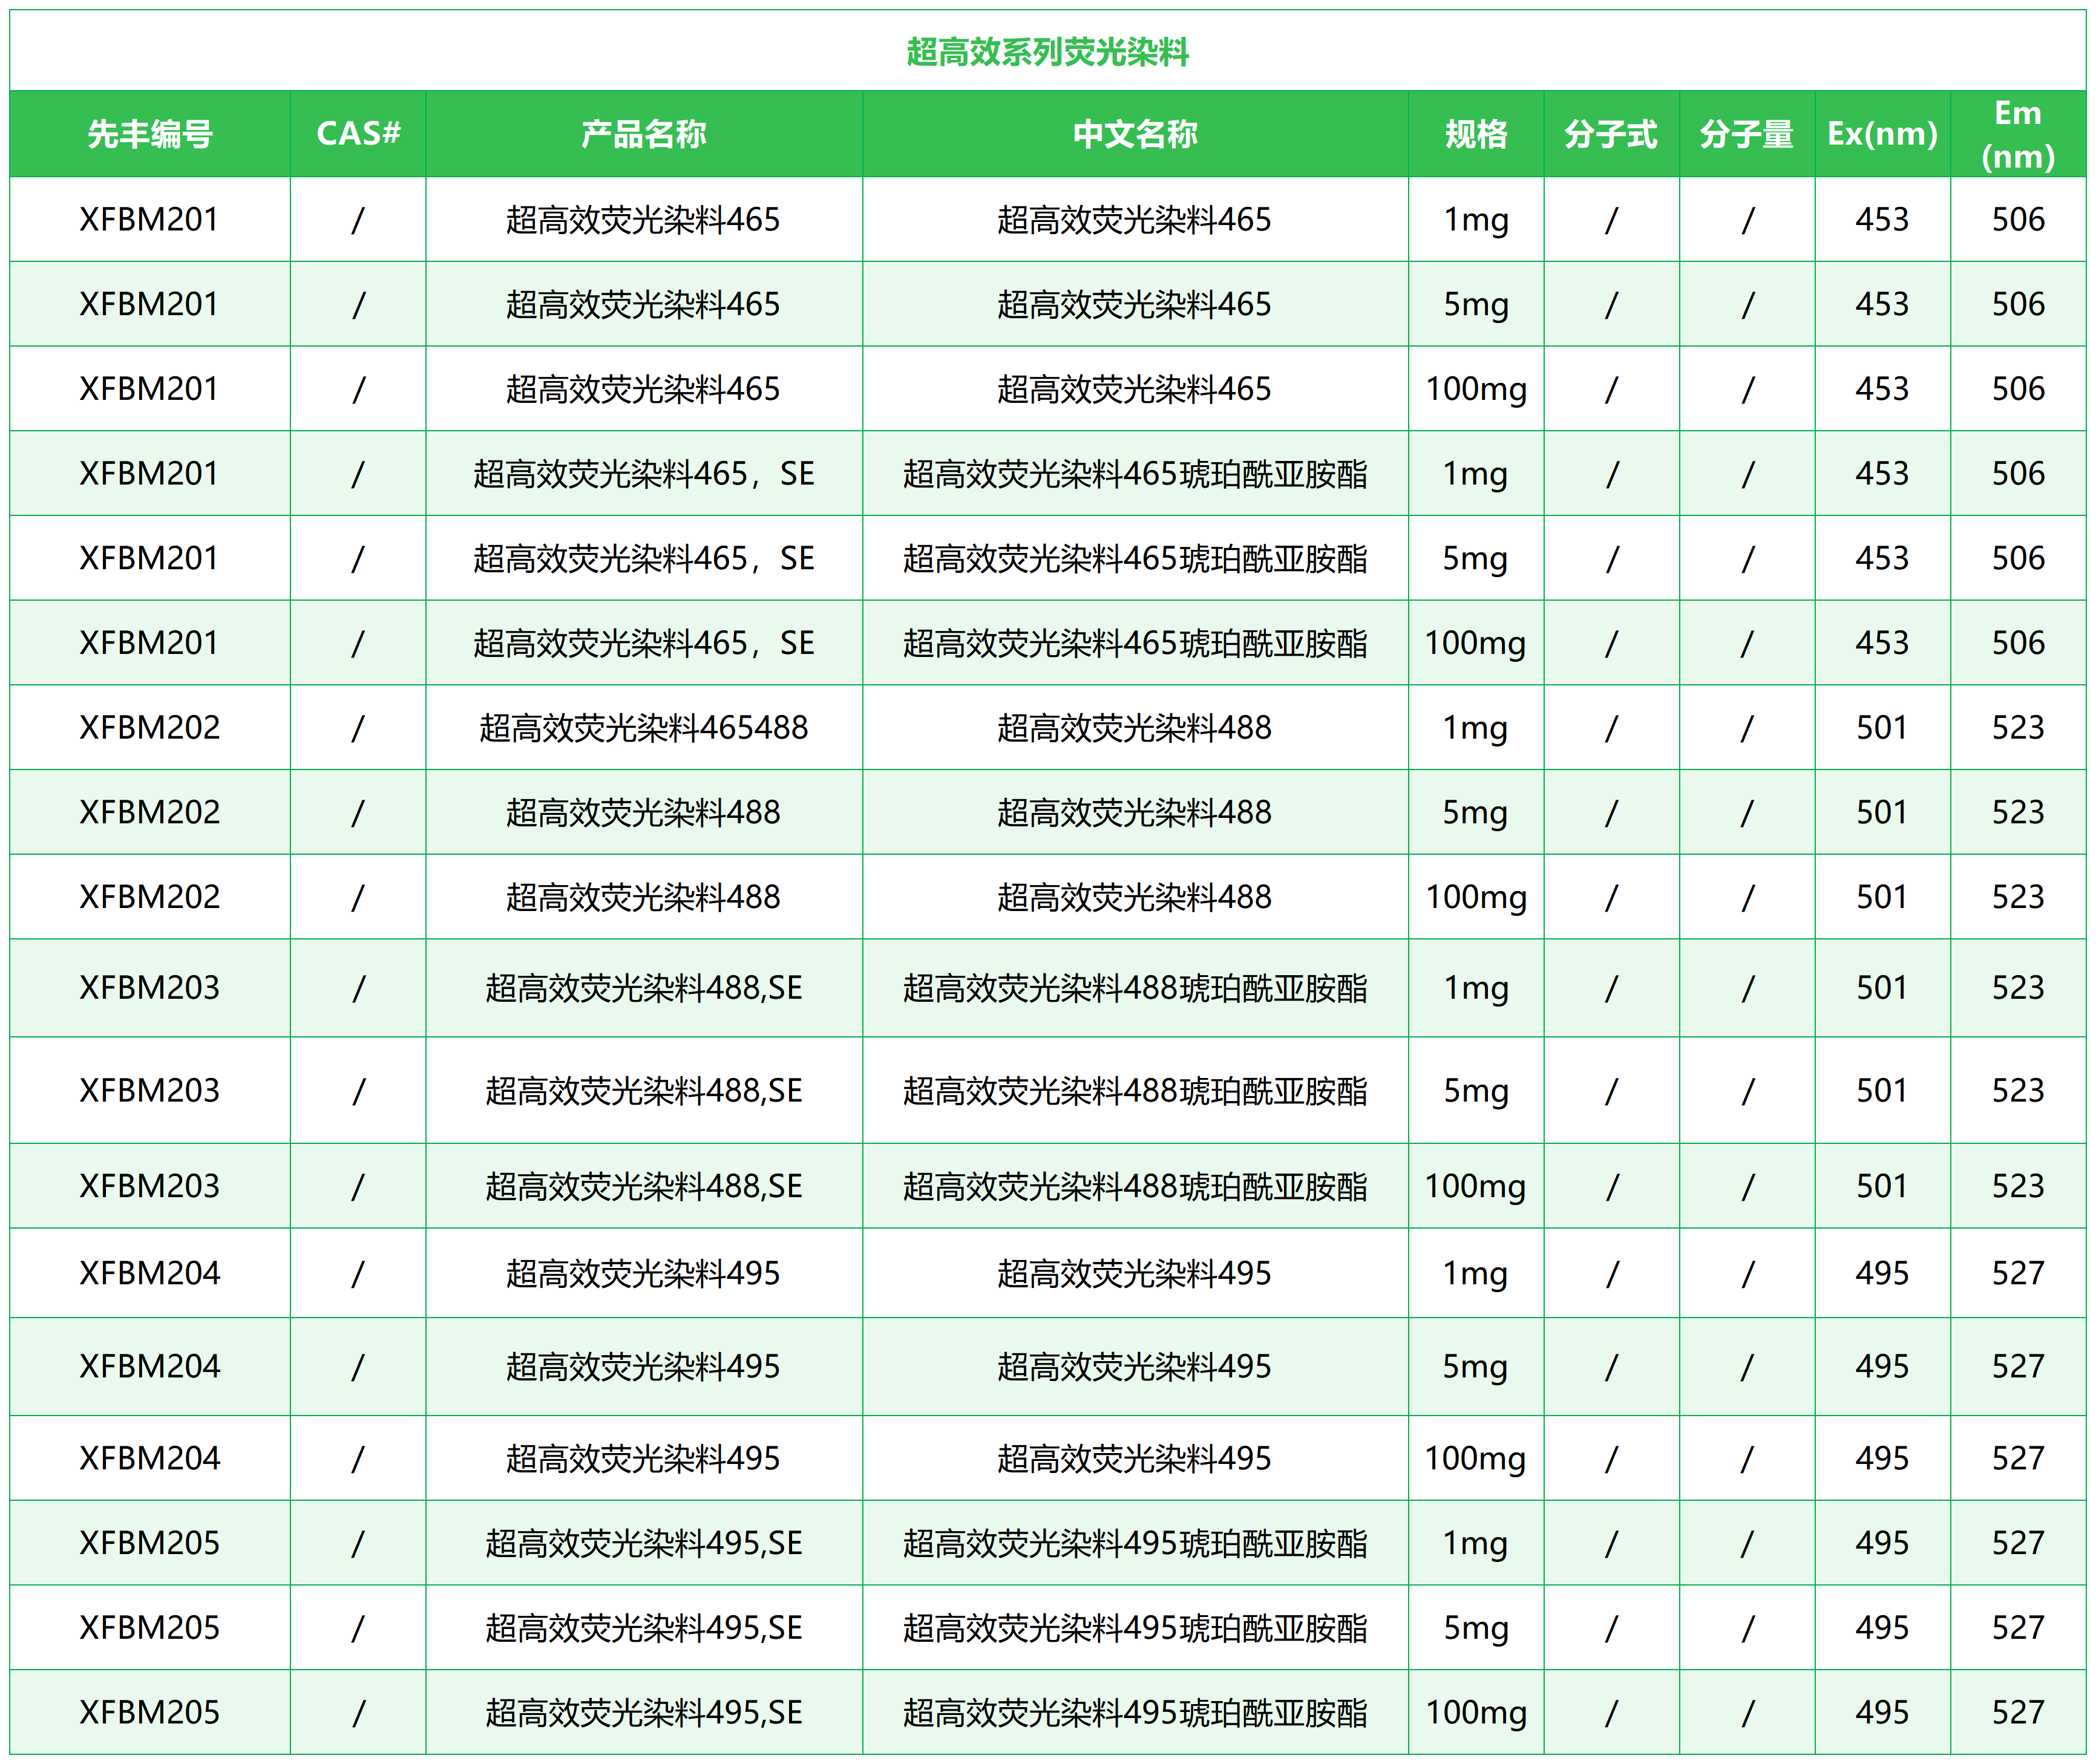
Task: Click 100mg in the XFBM202 row
Action: [1476, 897]
